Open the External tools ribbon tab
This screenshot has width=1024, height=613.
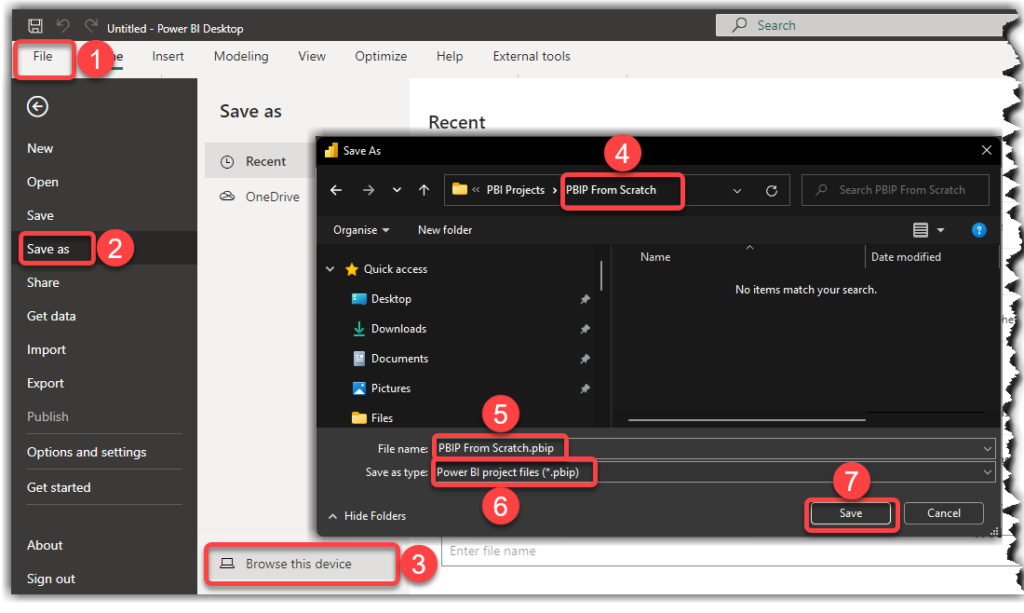531,56
